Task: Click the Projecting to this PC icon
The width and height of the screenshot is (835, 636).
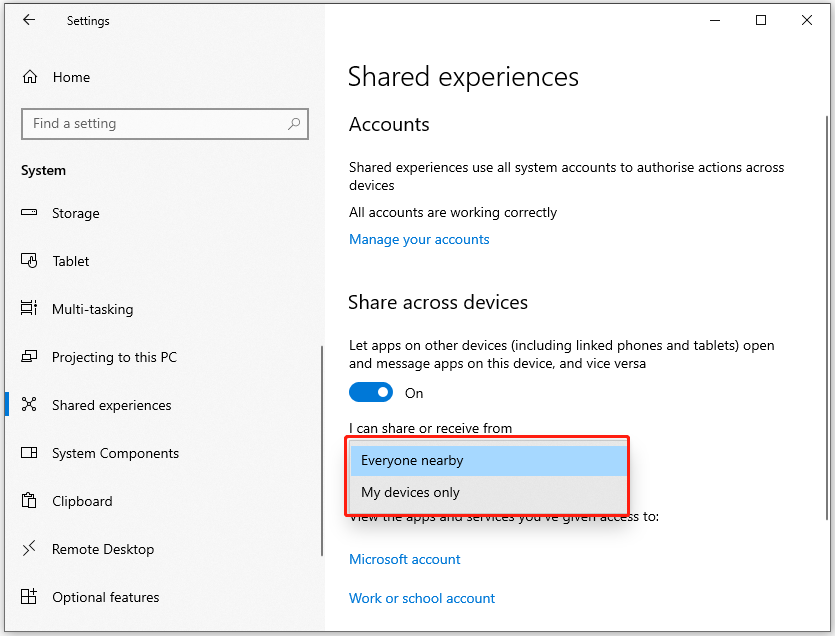Action: (28, 357)
